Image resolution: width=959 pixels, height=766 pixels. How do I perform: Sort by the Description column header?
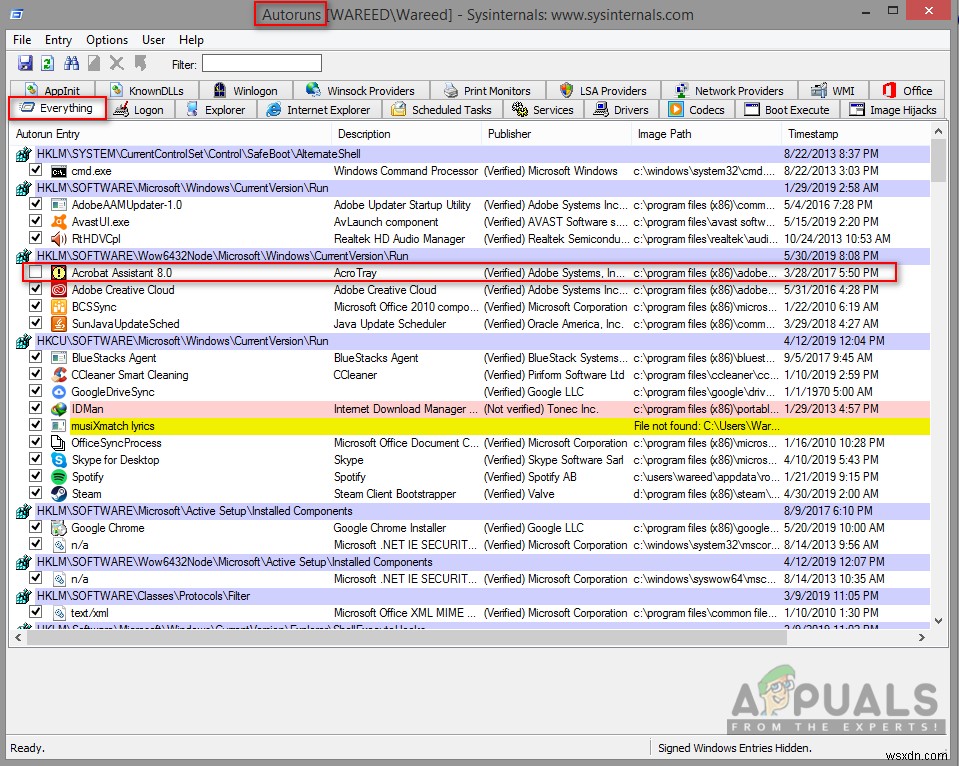pyautogui.click(x=407, y=134)
